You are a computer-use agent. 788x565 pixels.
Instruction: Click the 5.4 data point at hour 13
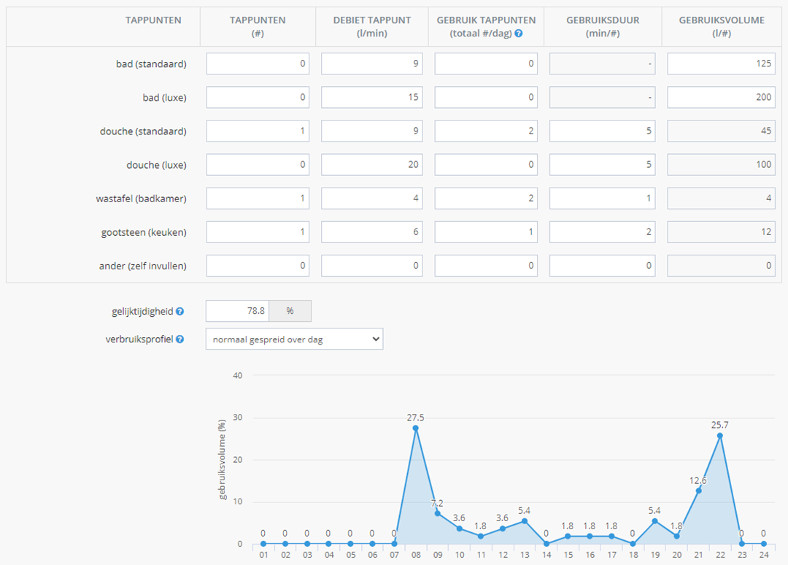point(524,521)
